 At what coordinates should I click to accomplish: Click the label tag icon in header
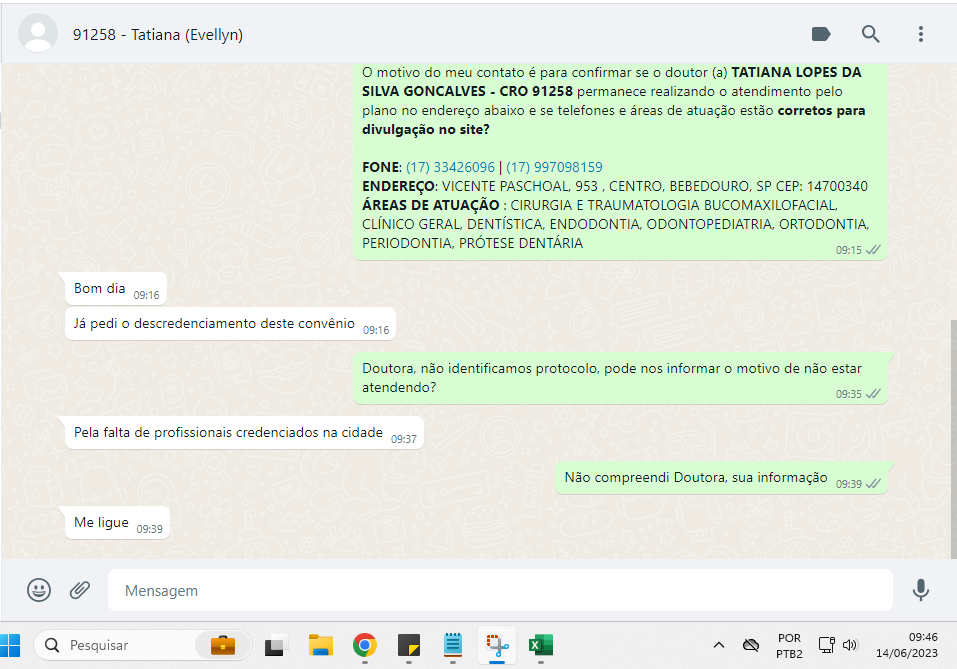(821, 34)
